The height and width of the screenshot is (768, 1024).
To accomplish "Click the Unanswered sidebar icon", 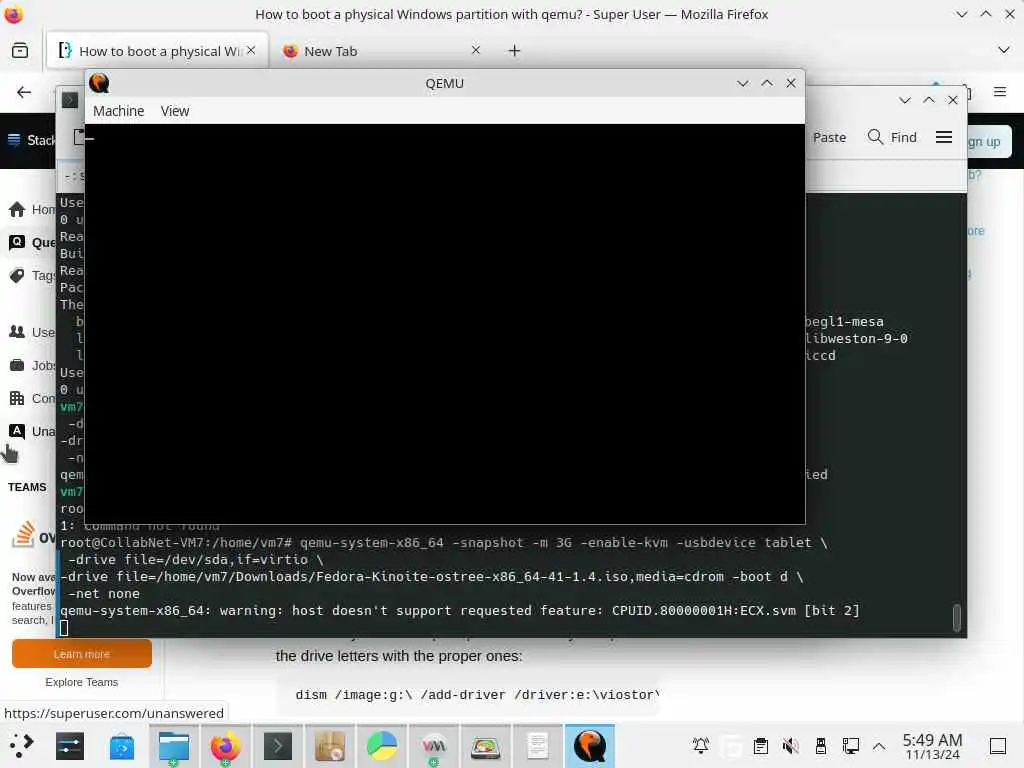I will coord(17,431).
